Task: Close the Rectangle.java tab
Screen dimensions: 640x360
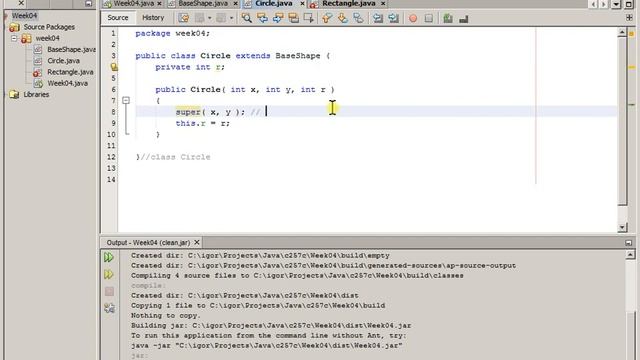Action: click(x=383, y=4)
